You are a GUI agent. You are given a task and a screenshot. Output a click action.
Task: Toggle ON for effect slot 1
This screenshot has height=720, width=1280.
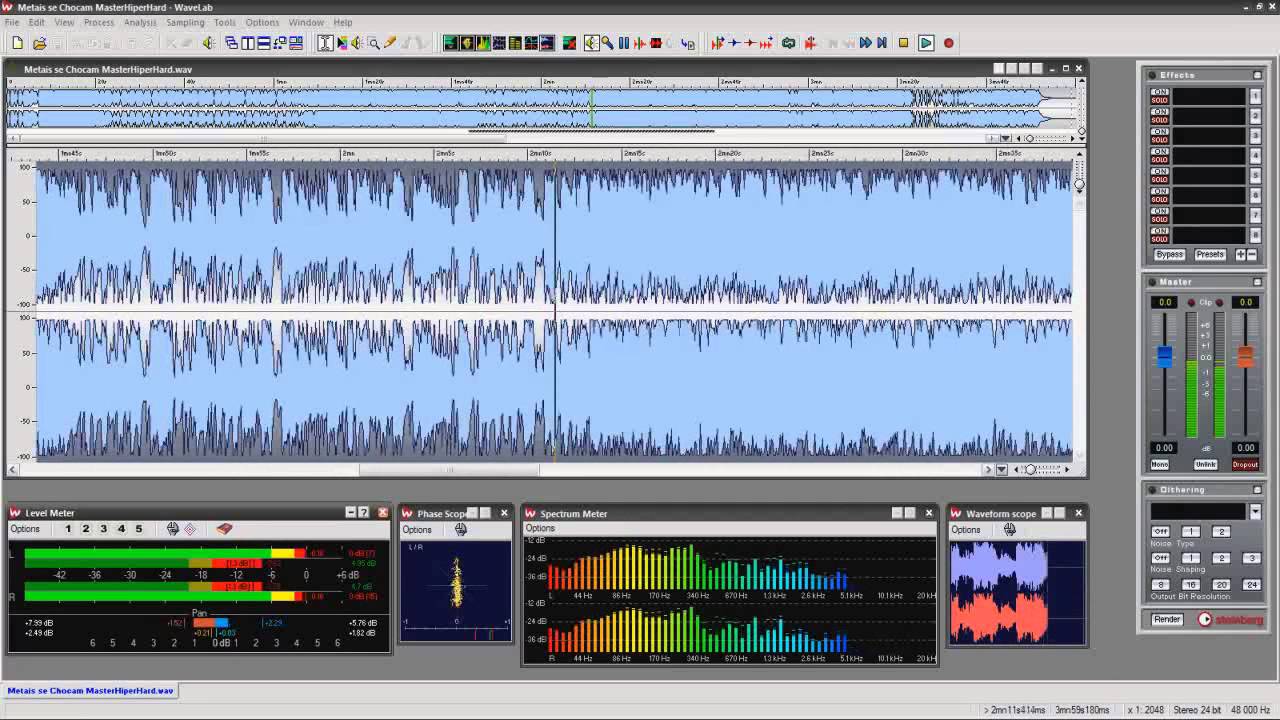coord(1160,92)
